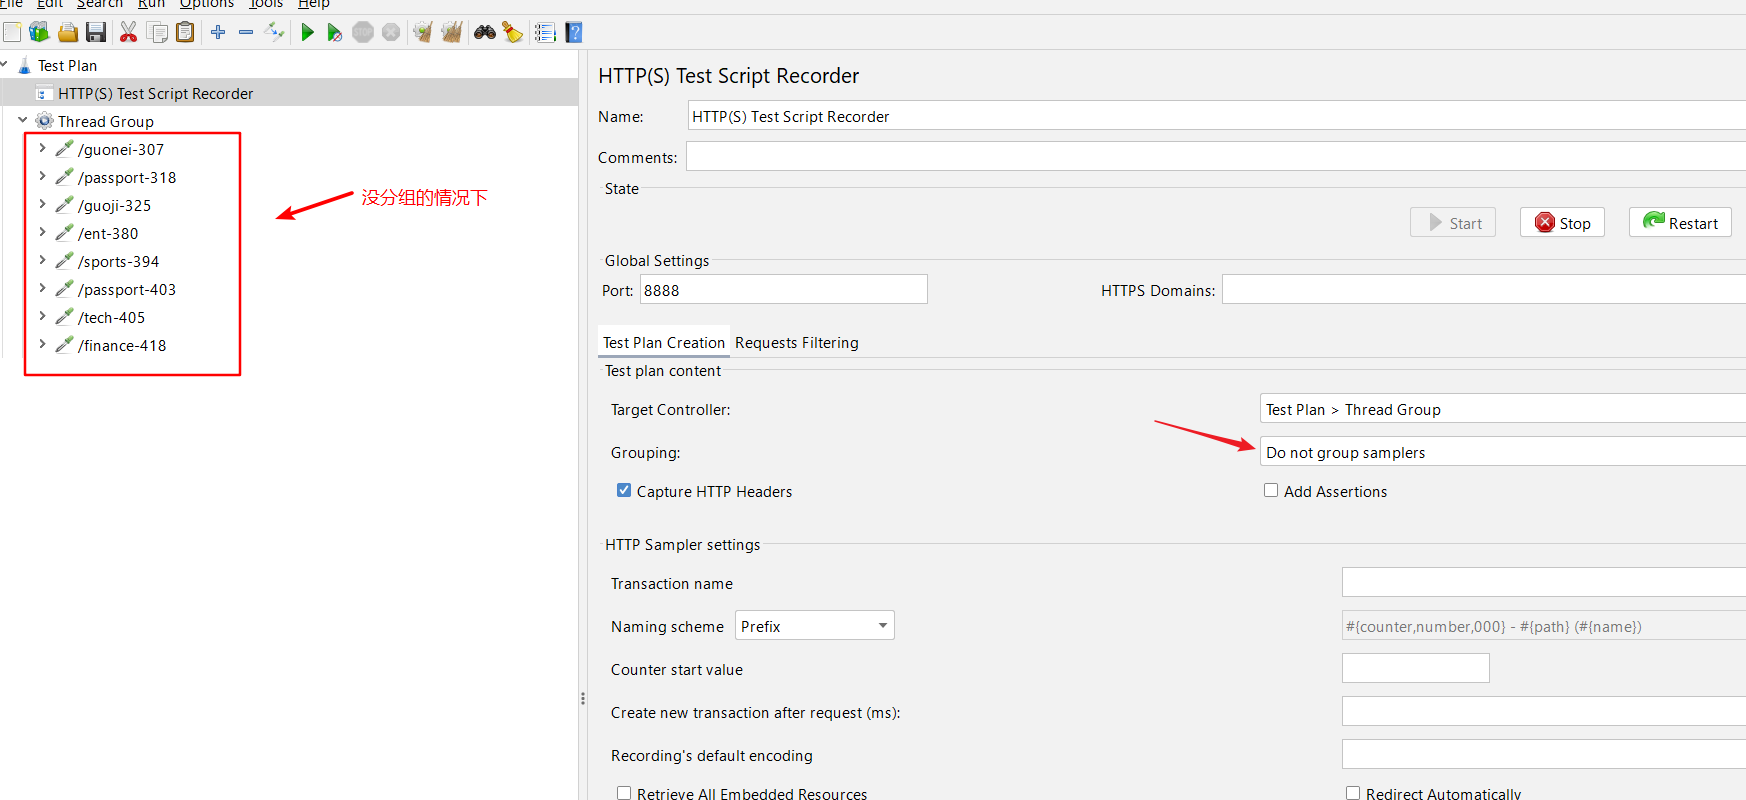Open the Options menu
This screenshot has width=1746, height=800.
(206, 4)
